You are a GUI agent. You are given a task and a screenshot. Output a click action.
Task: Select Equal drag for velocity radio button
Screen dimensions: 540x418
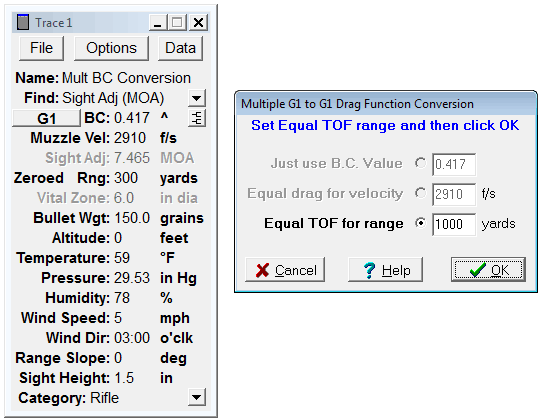click(420, 193)
